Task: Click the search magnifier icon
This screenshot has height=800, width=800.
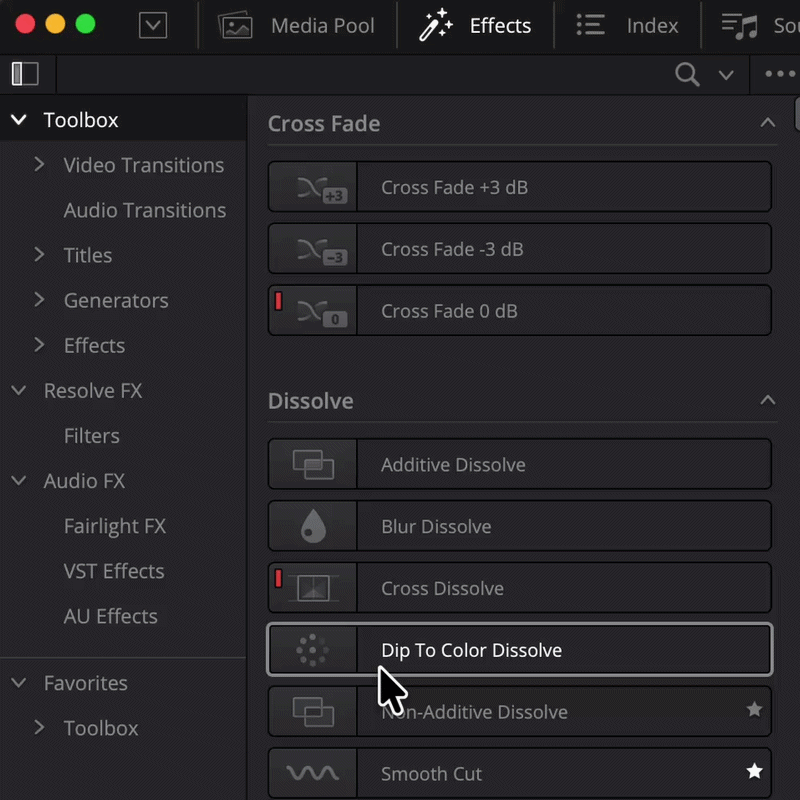Action: pos(687,74)
